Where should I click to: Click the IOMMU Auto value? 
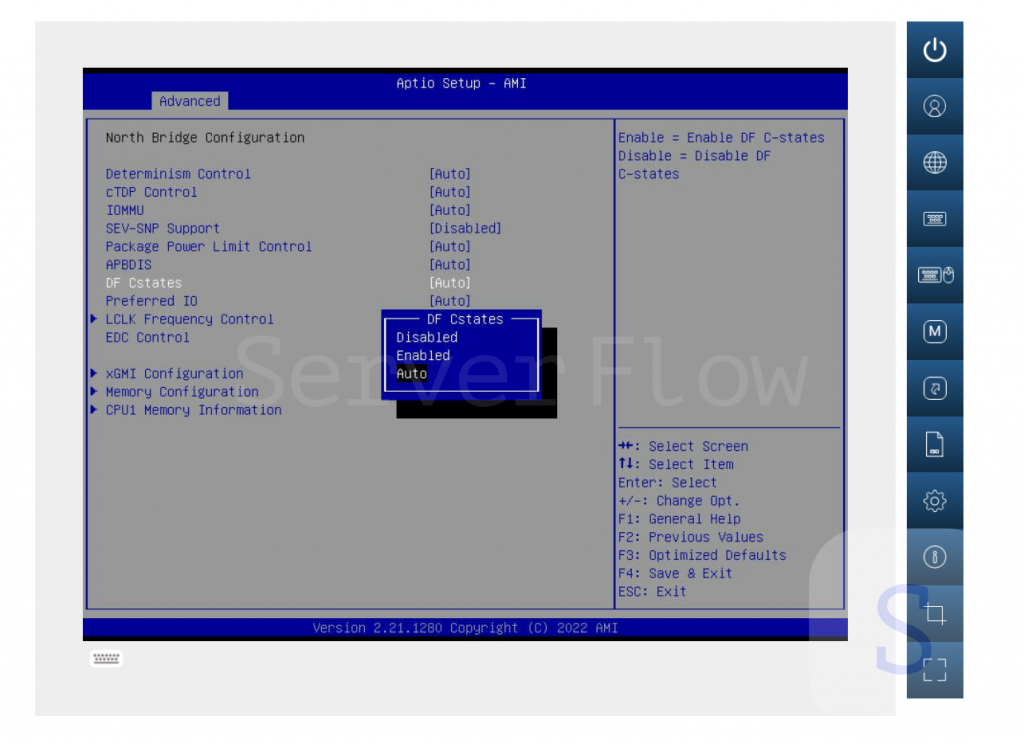tap(449, 210)
